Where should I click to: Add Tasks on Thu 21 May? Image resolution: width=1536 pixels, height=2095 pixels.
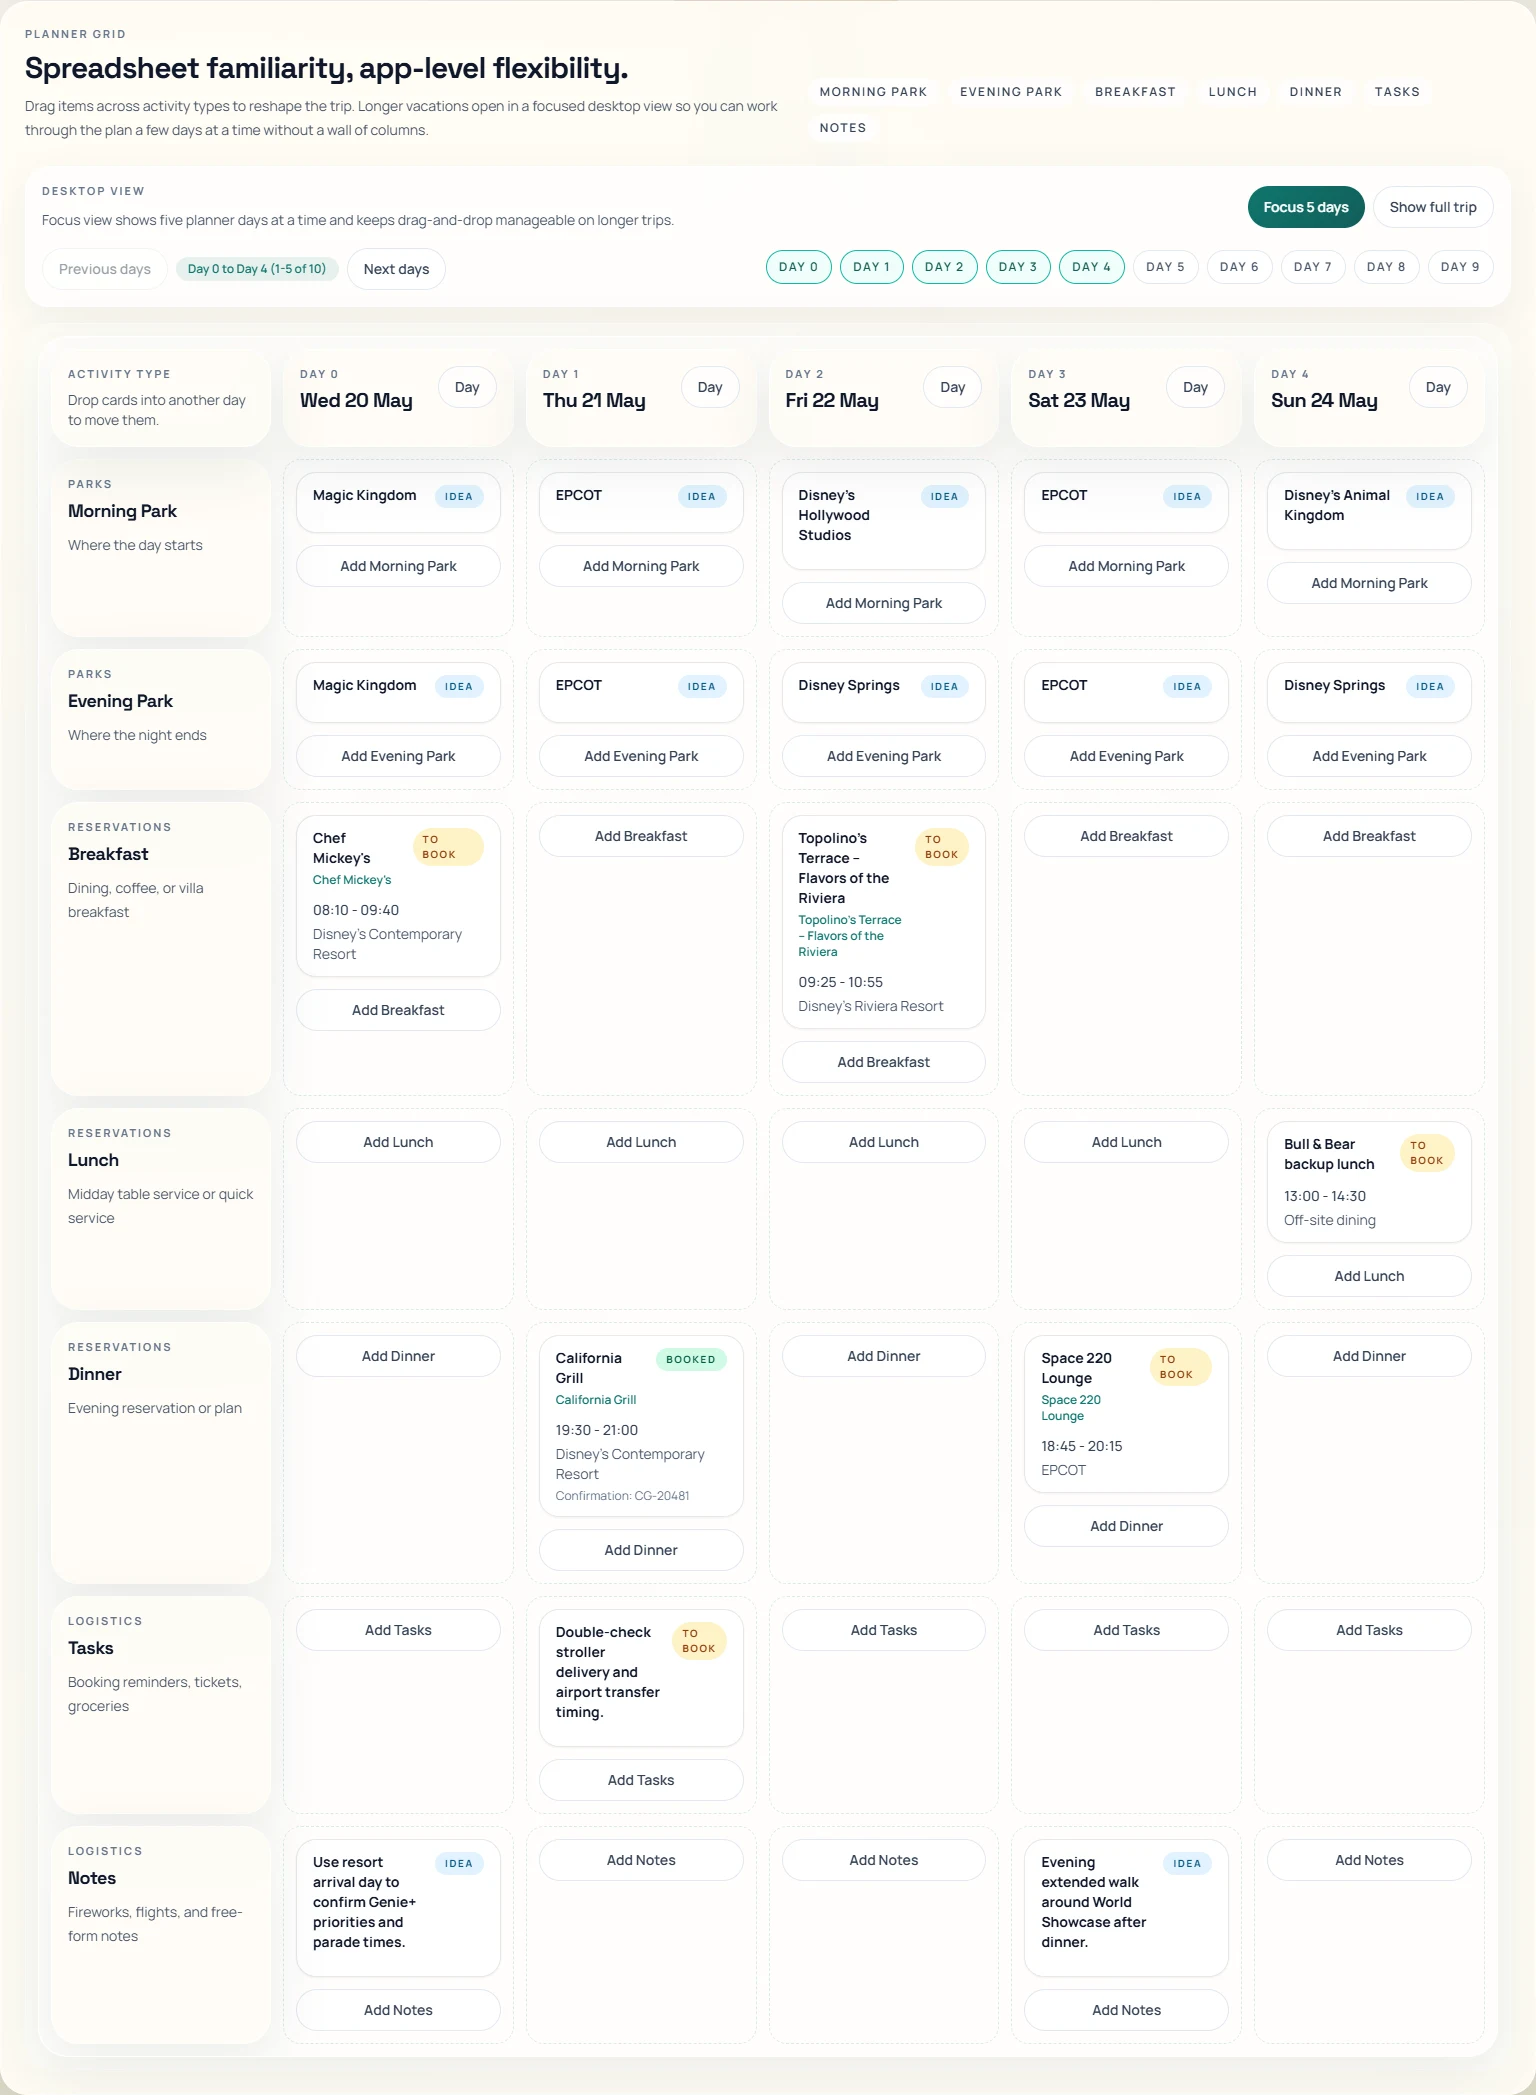[641, 1780]
